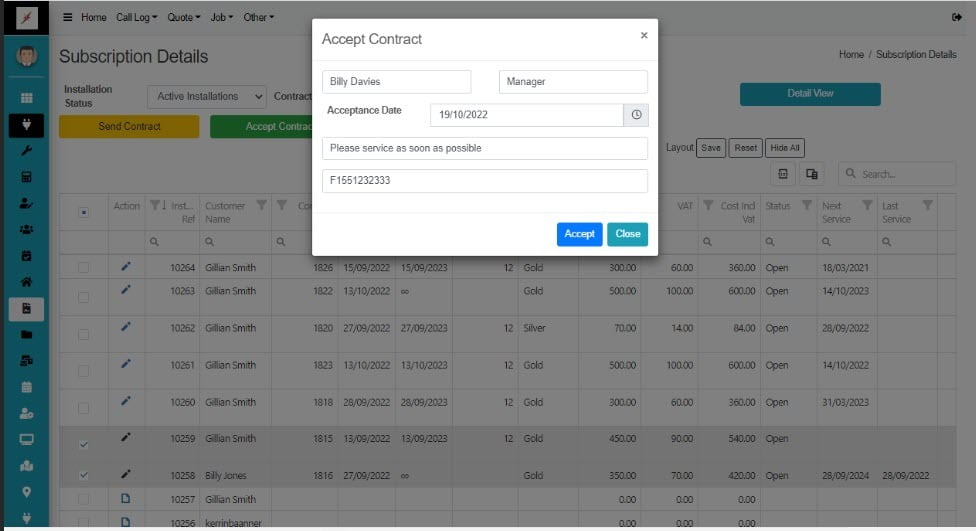Click the Billy Davies name input field
The height and width of the screenshot is (531, 976).
tap(396, 82)
